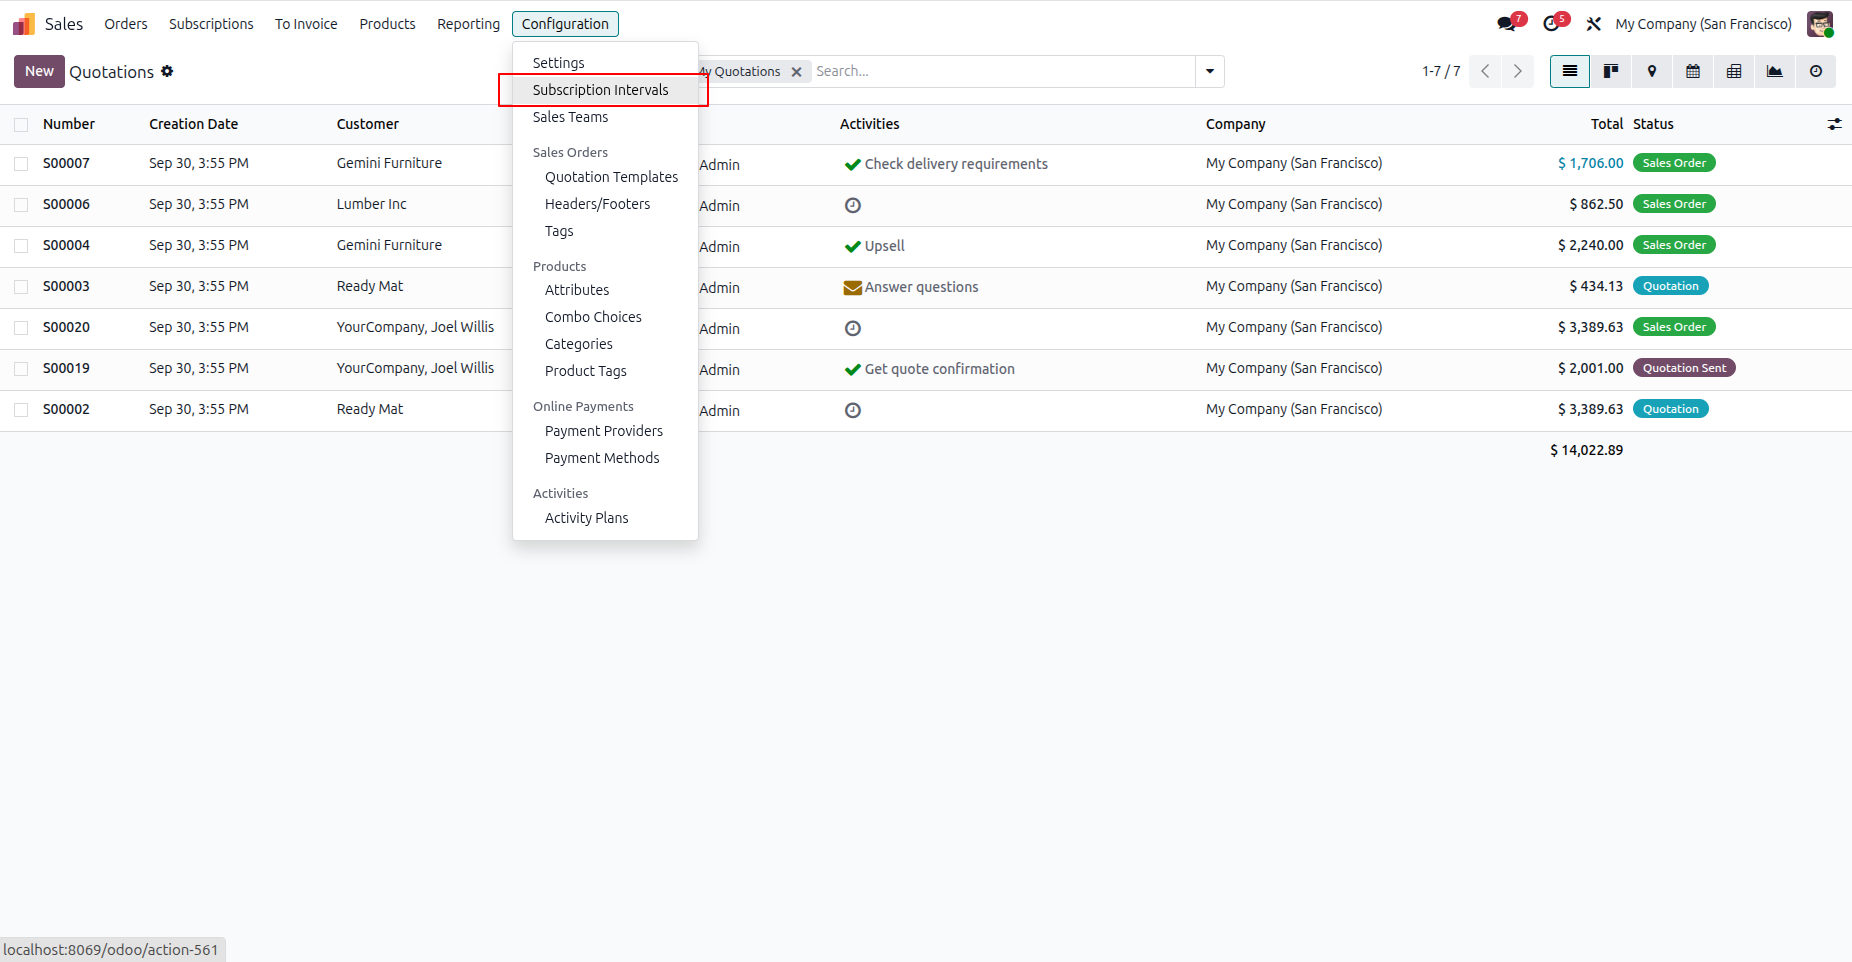Open Payment Providers menu entry
Screen dimensions: 1852x962
point(605,431)
